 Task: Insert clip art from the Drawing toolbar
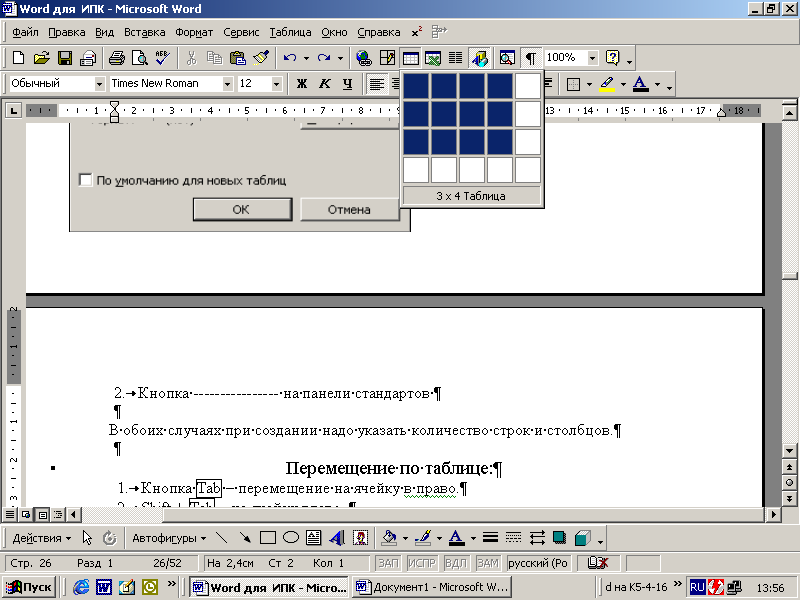(360, 538)
